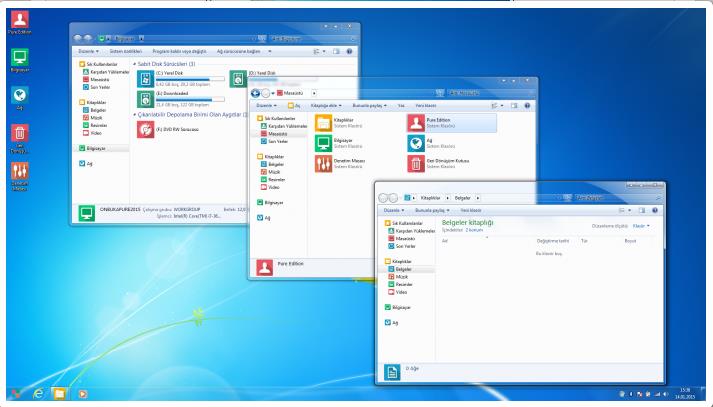Open the red recycle bin desktop icon
Image resolution: width=713 pixels, height=407 pixels.
[x=20, y=133]
